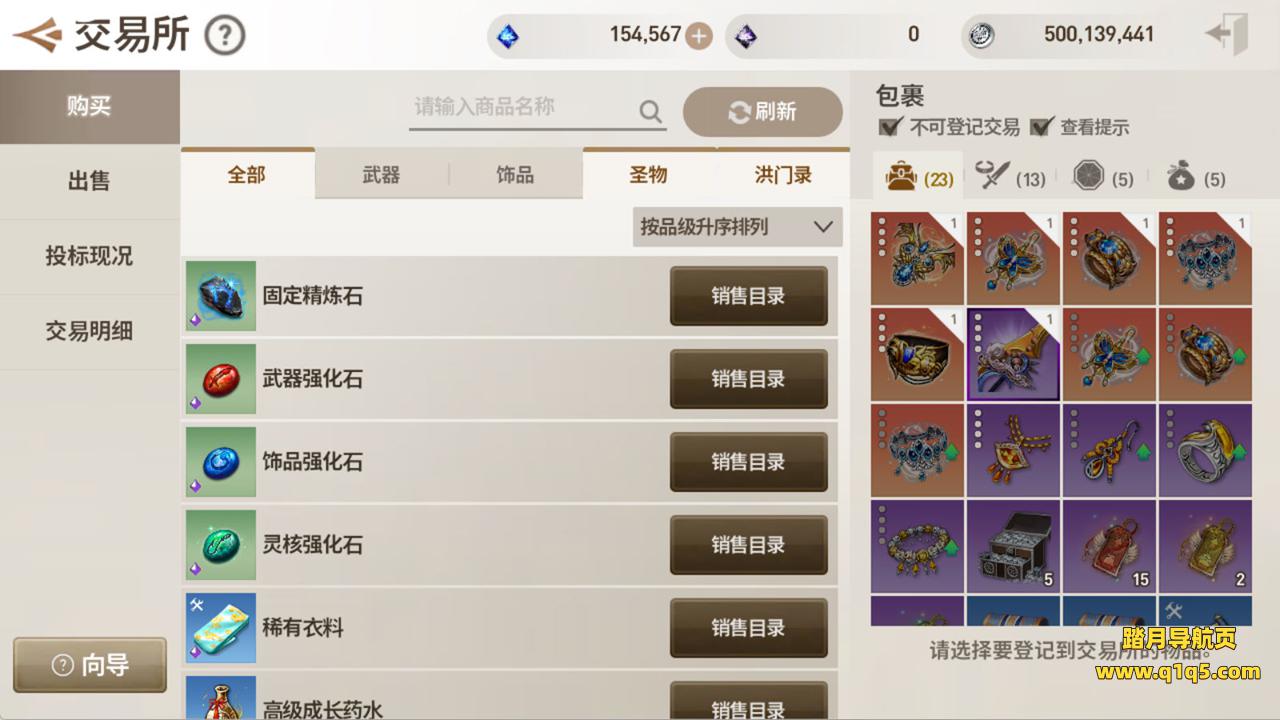Open the weapons inventory tab with 13 items
This screenshot has width=1280, height=720.
[1010, 178]
